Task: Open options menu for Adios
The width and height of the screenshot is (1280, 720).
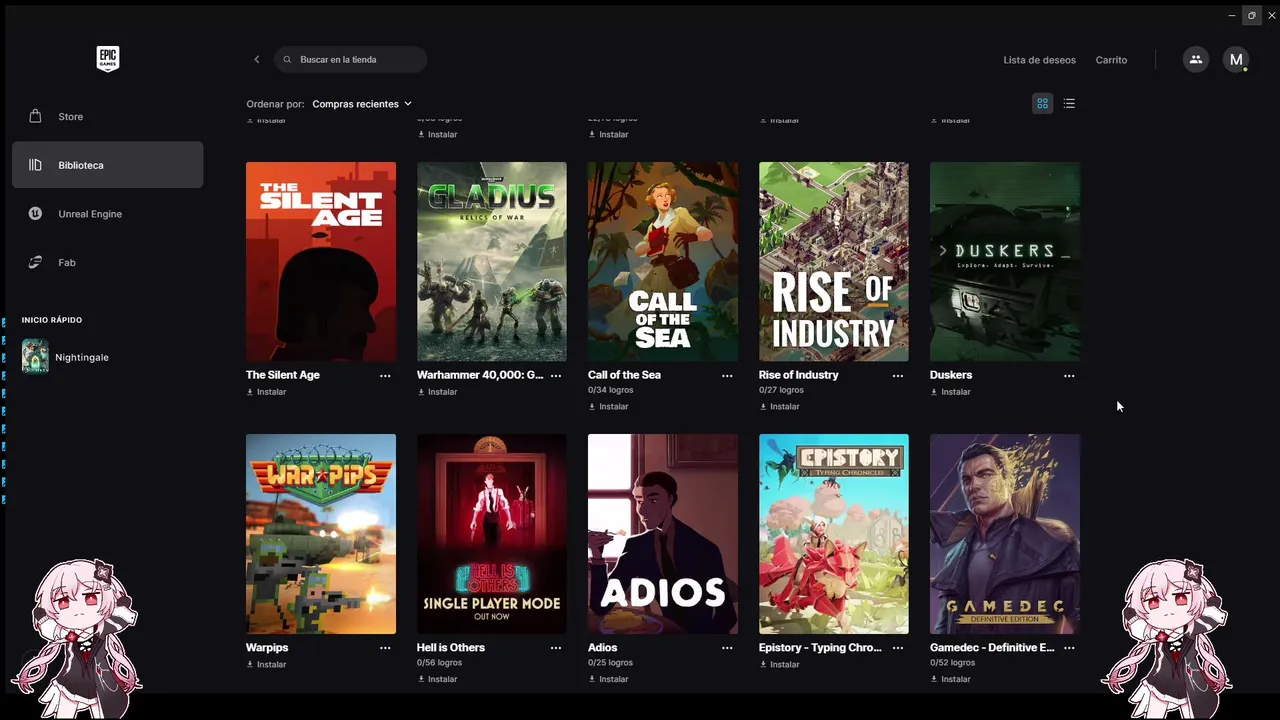Action: (x=727, y=648)
